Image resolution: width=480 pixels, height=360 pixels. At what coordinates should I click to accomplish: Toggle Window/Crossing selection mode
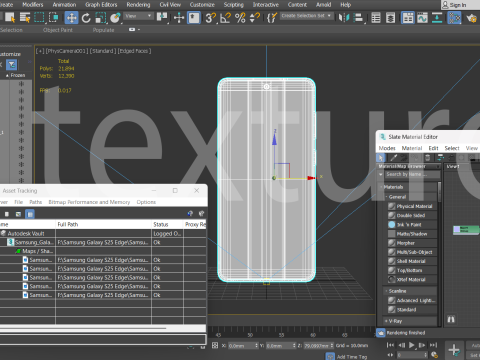[53, 17]
